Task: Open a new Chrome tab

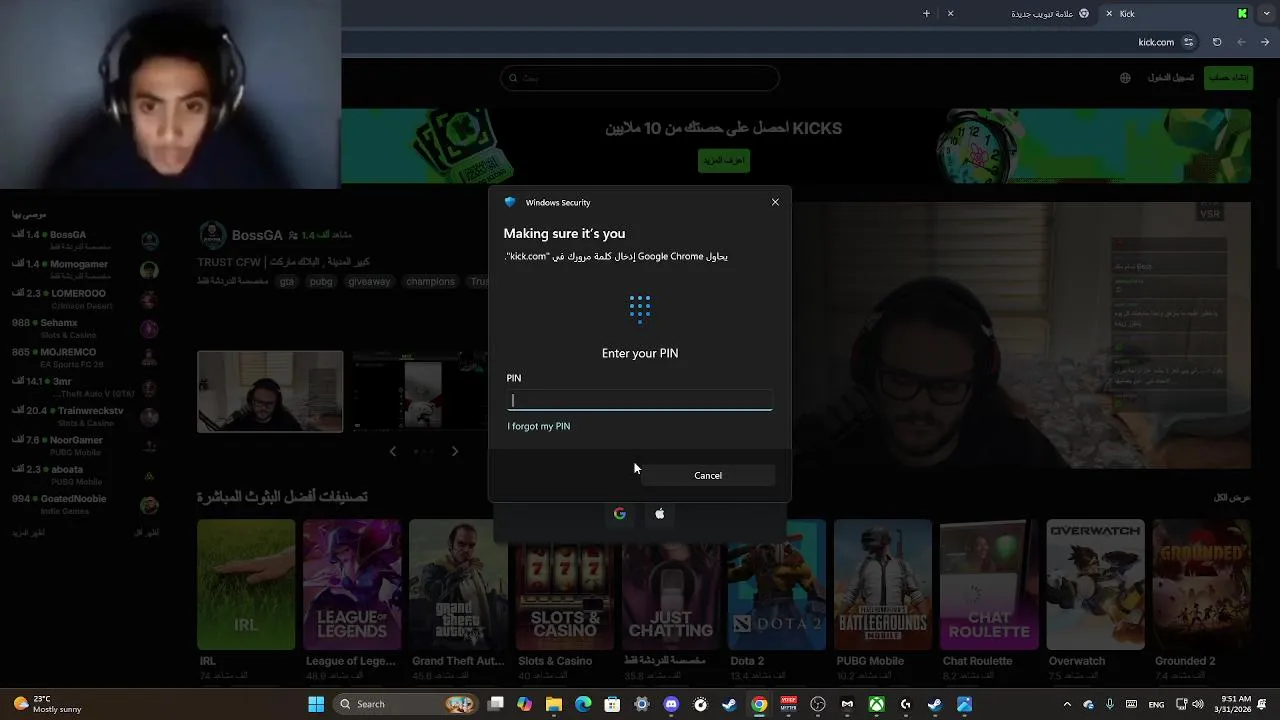Action: click(x=926, y=14)
